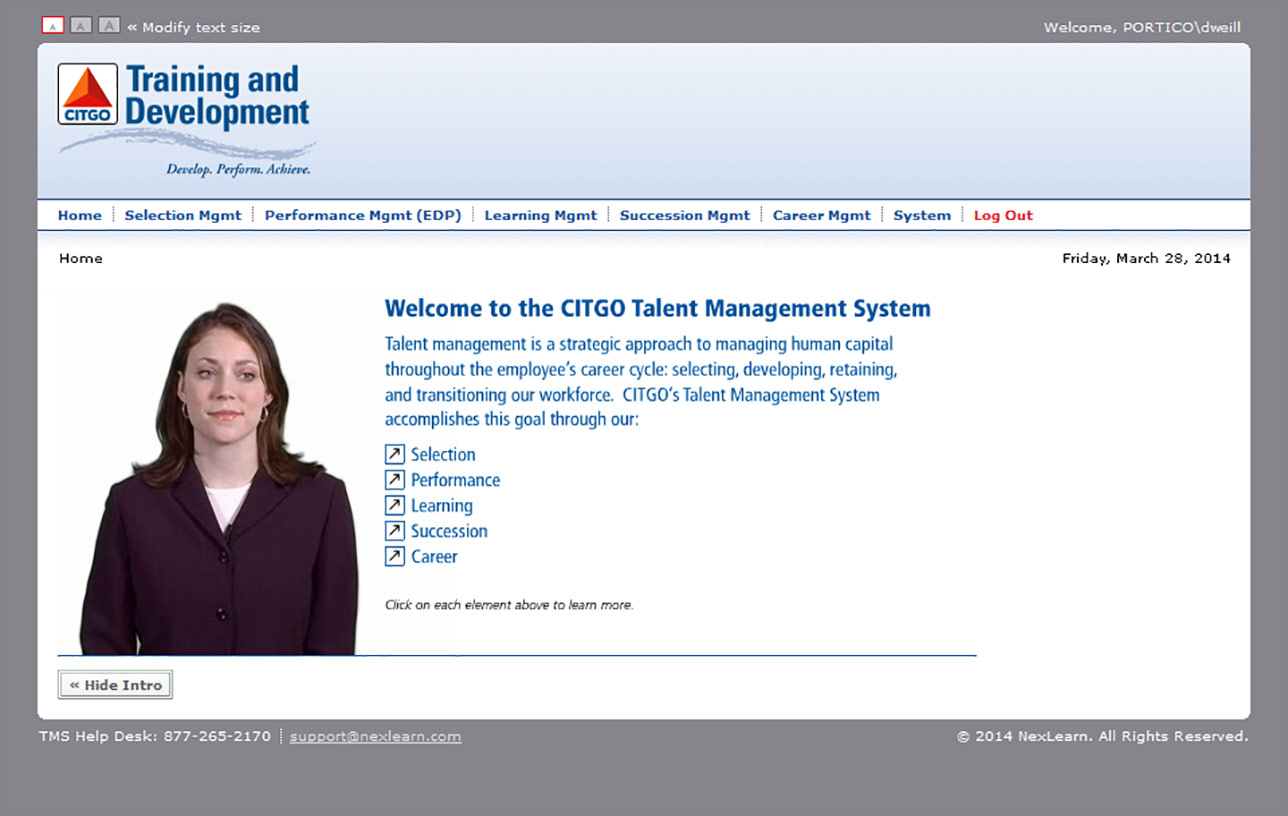The image size is (1288, 816).
Task: Click the Hide Intro button
Action: pos(115,685)
